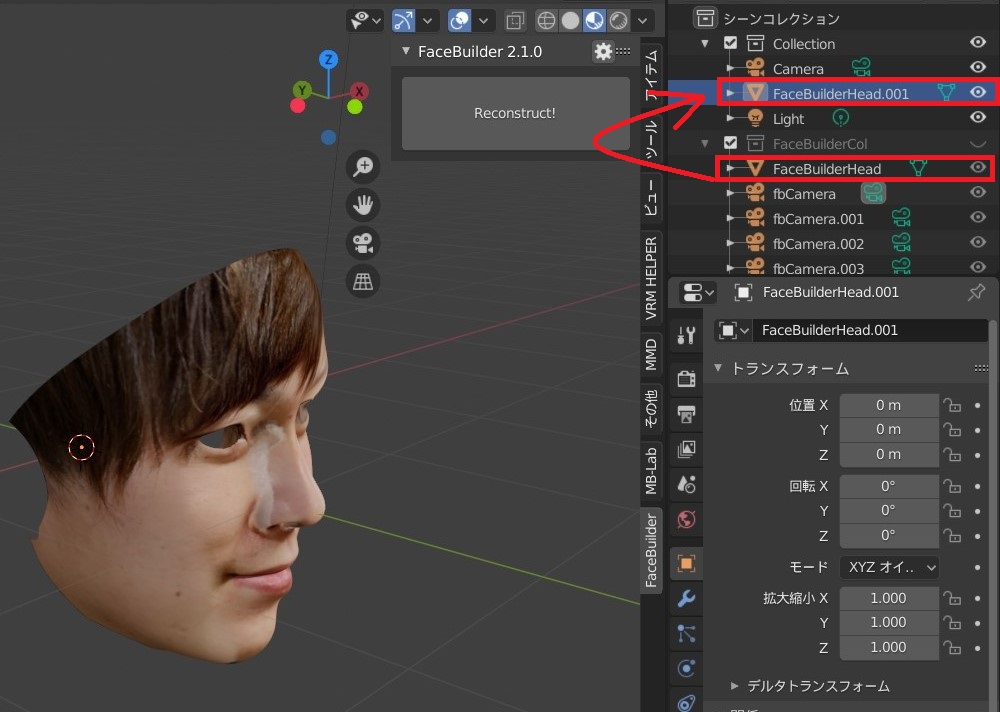Hide FaceBuilderHead.001 via its eye icon

click(x=978, y=92)
